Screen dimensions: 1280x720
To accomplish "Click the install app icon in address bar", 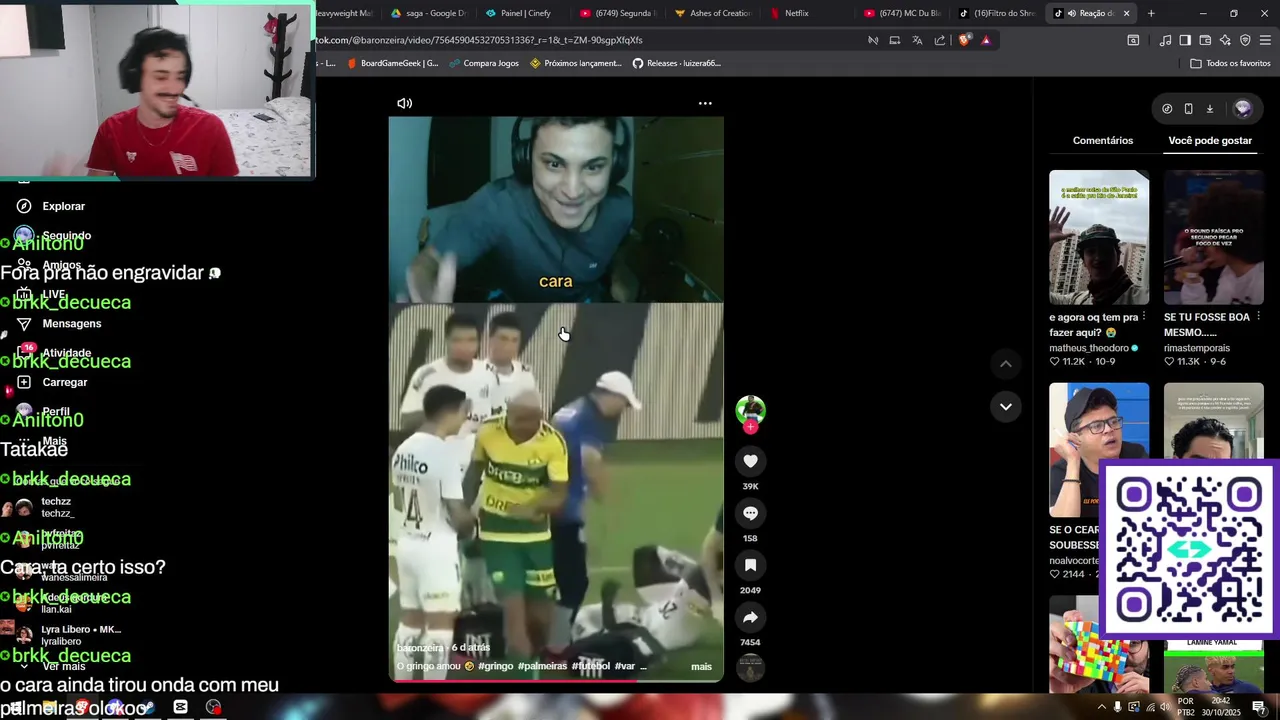I will click(895, 40).
